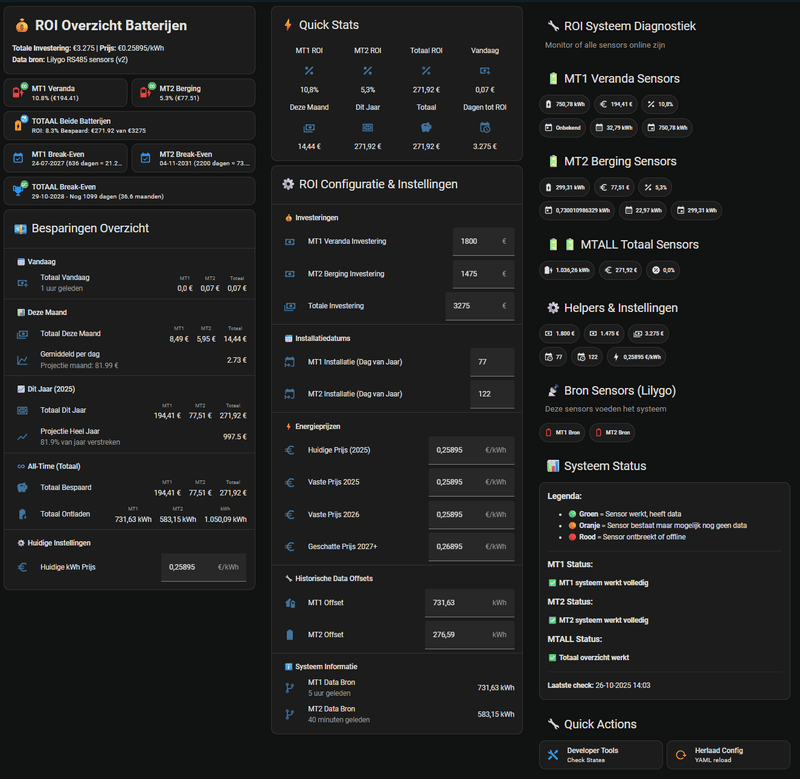
Task: Click the Deze Maand cash icon in Quick Stats
Action: pyautogui.click(x=309, y=128)
